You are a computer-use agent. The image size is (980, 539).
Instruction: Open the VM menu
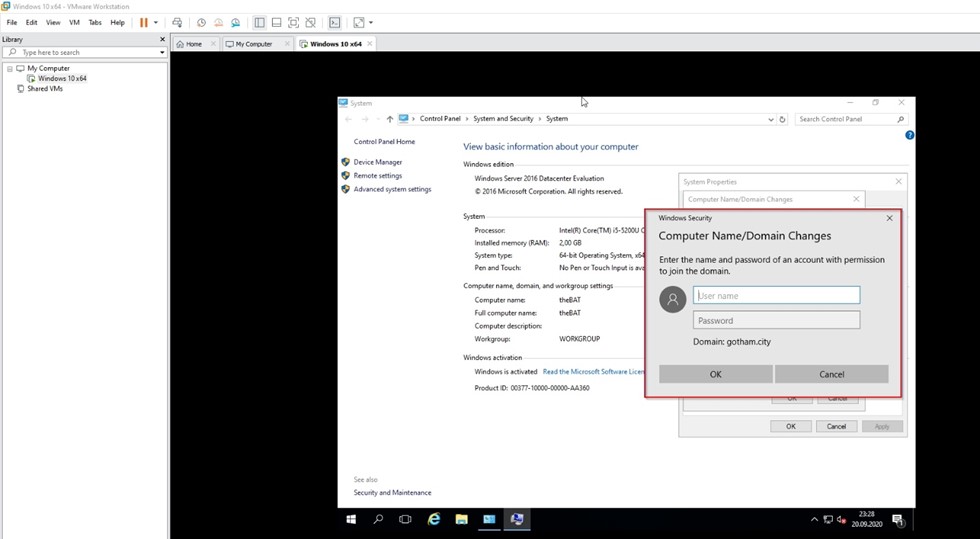tap(74, 23)
